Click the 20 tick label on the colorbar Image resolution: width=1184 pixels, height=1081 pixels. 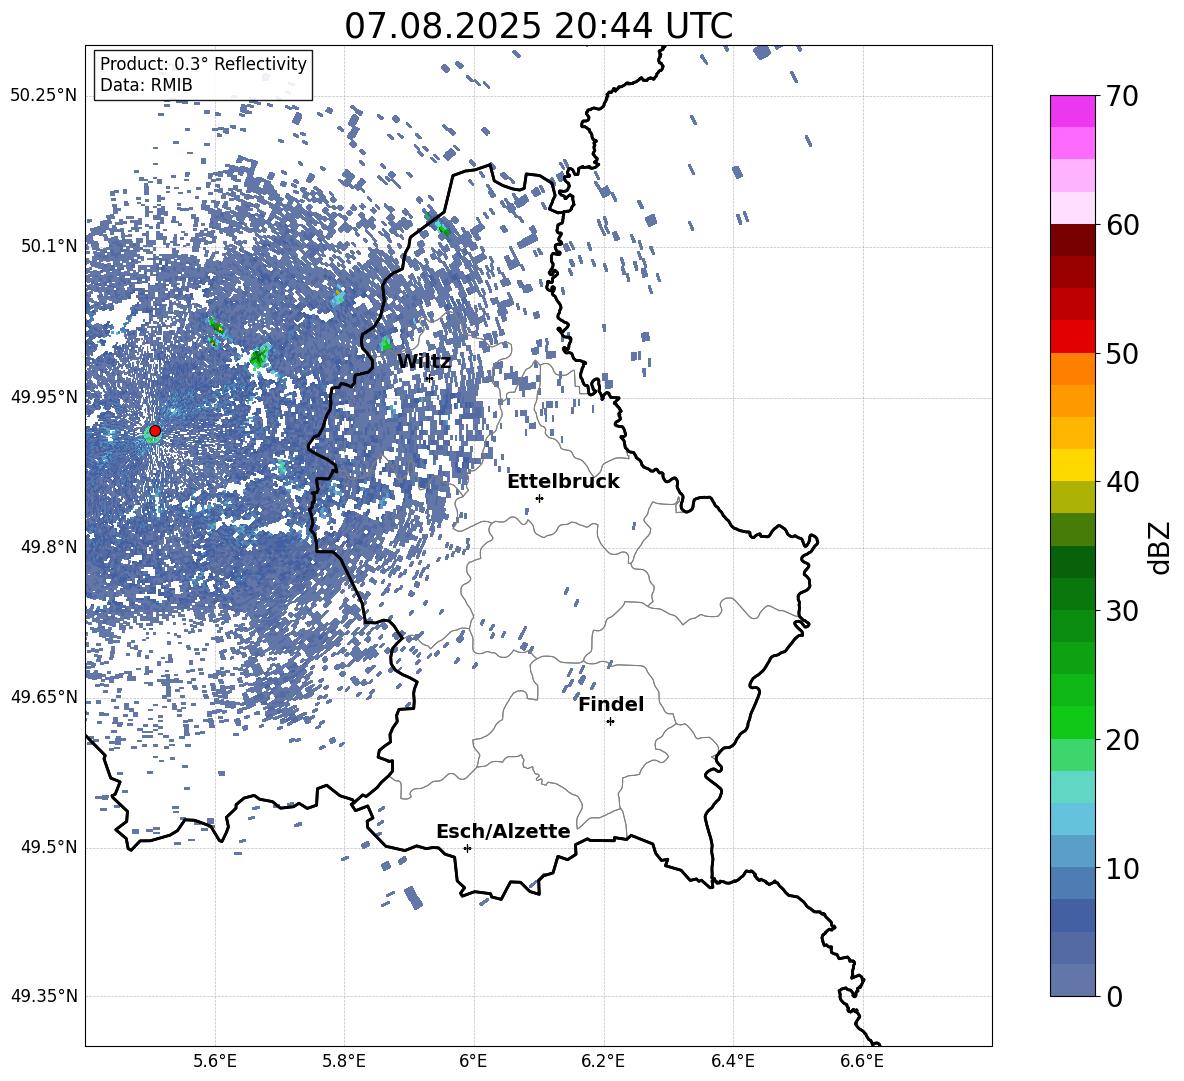click(x=1122, y=740)
